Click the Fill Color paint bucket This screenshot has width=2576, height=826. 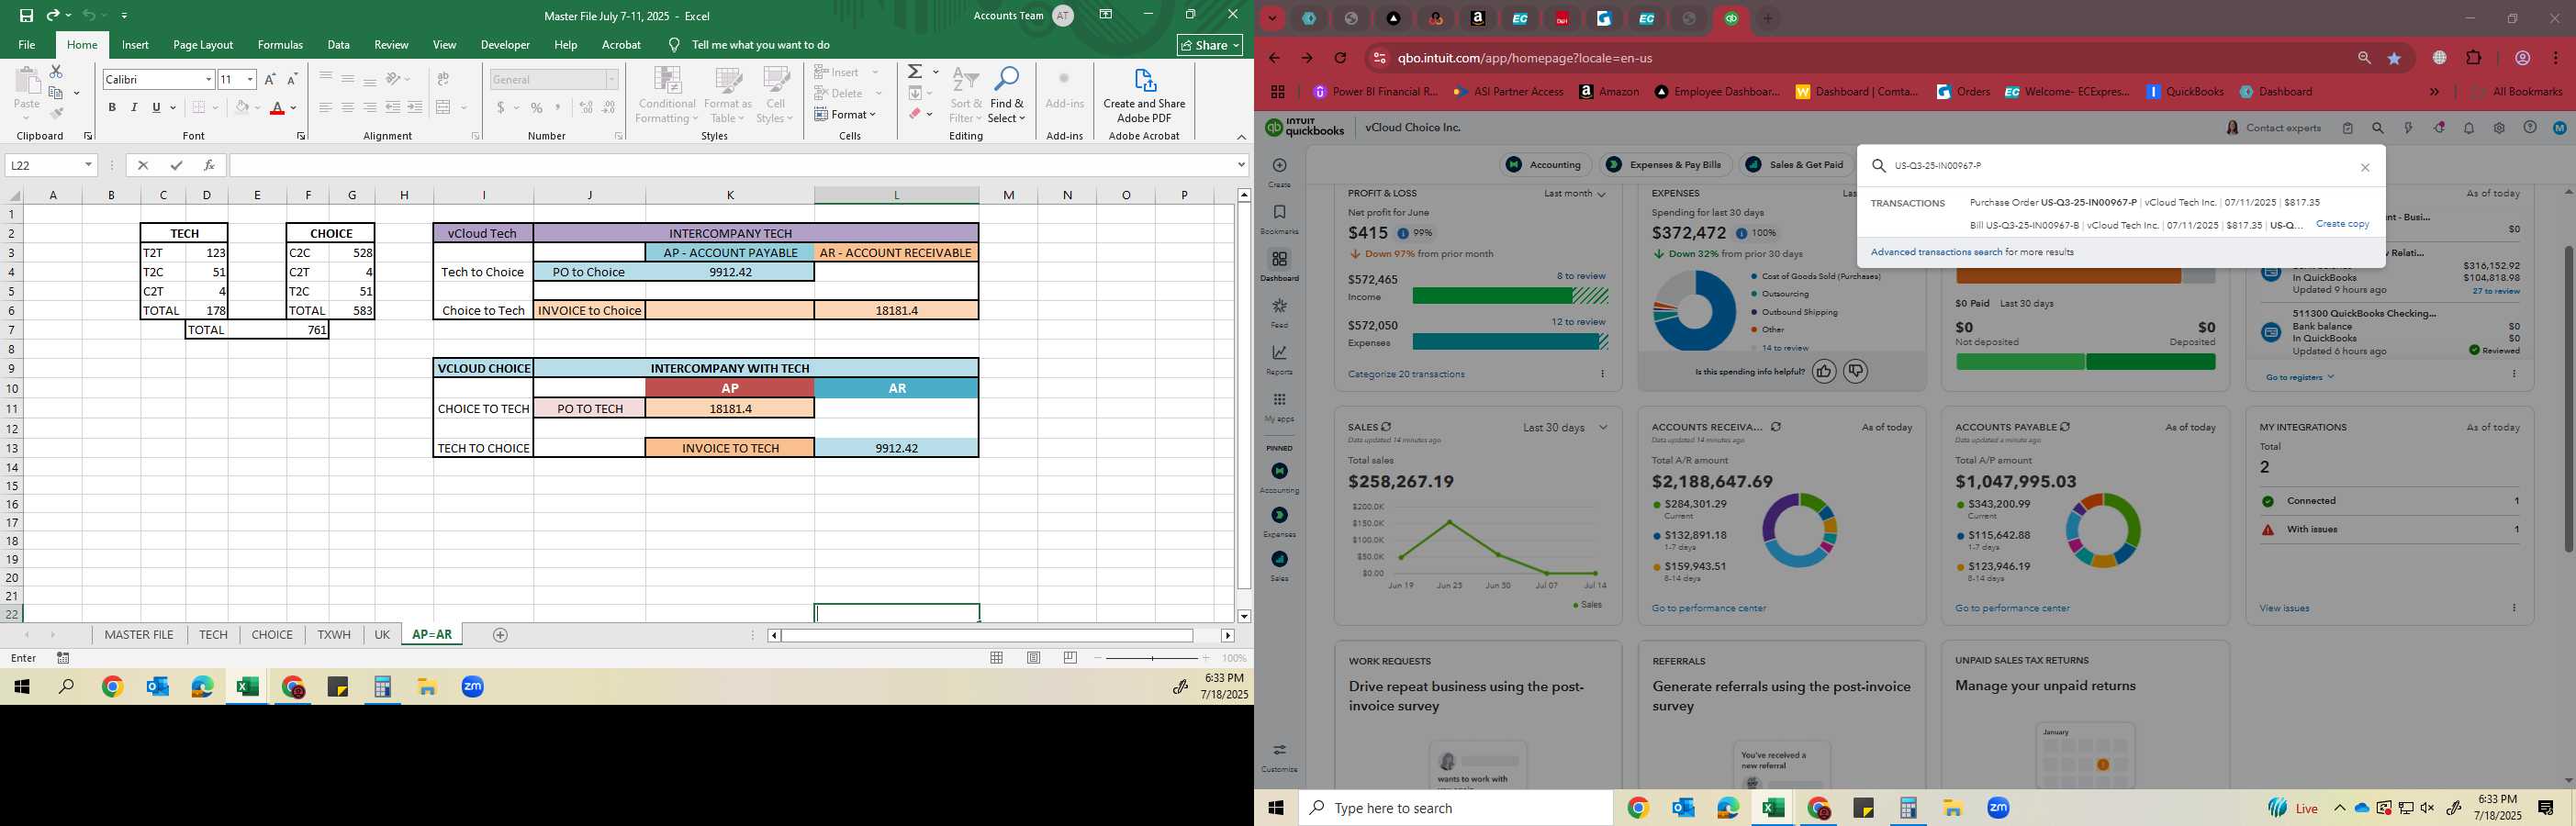coord(241,108)
